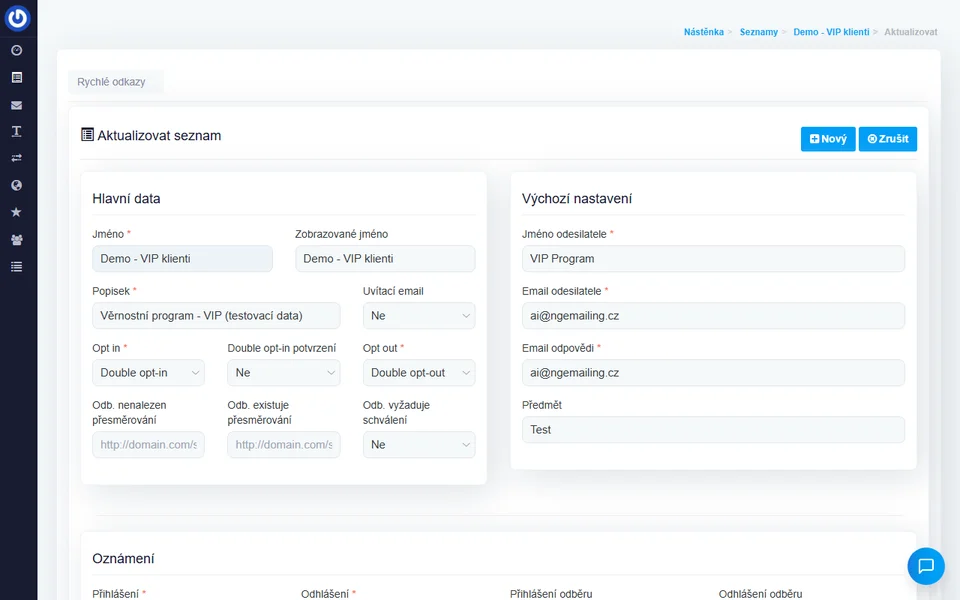Open the Odb. vyžaduje schválení dropdown

(418, 445)
